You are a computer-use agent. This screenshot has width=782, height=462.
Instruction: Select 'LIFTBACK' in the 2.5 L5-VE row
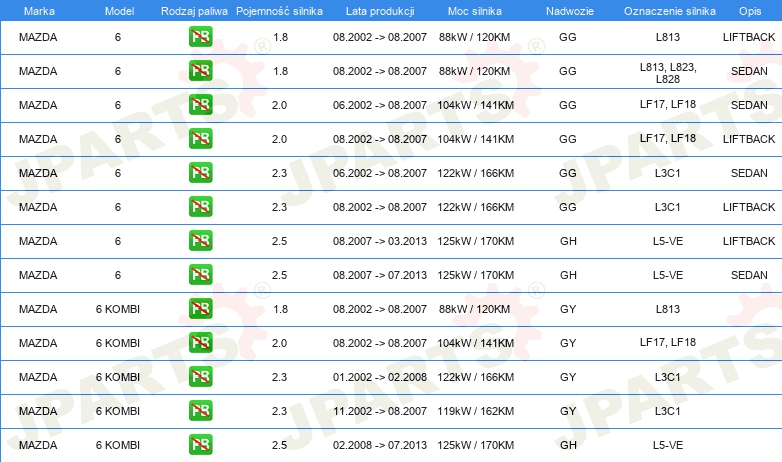(749, 241)
